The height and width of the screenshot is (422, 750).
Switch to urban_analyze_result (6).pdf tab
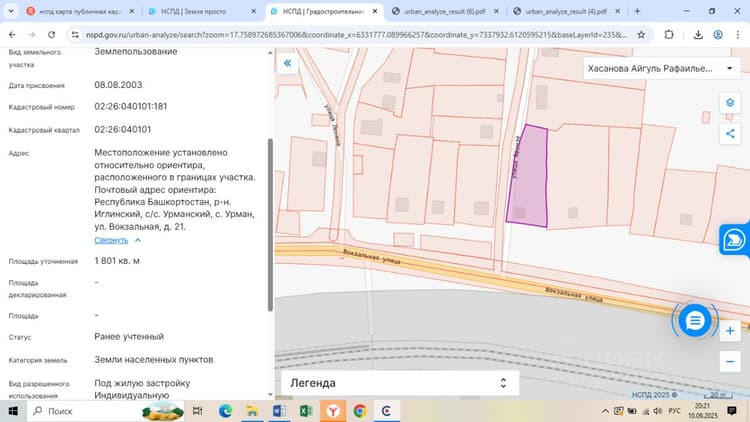pyautogui.click(x=445, y=11)
